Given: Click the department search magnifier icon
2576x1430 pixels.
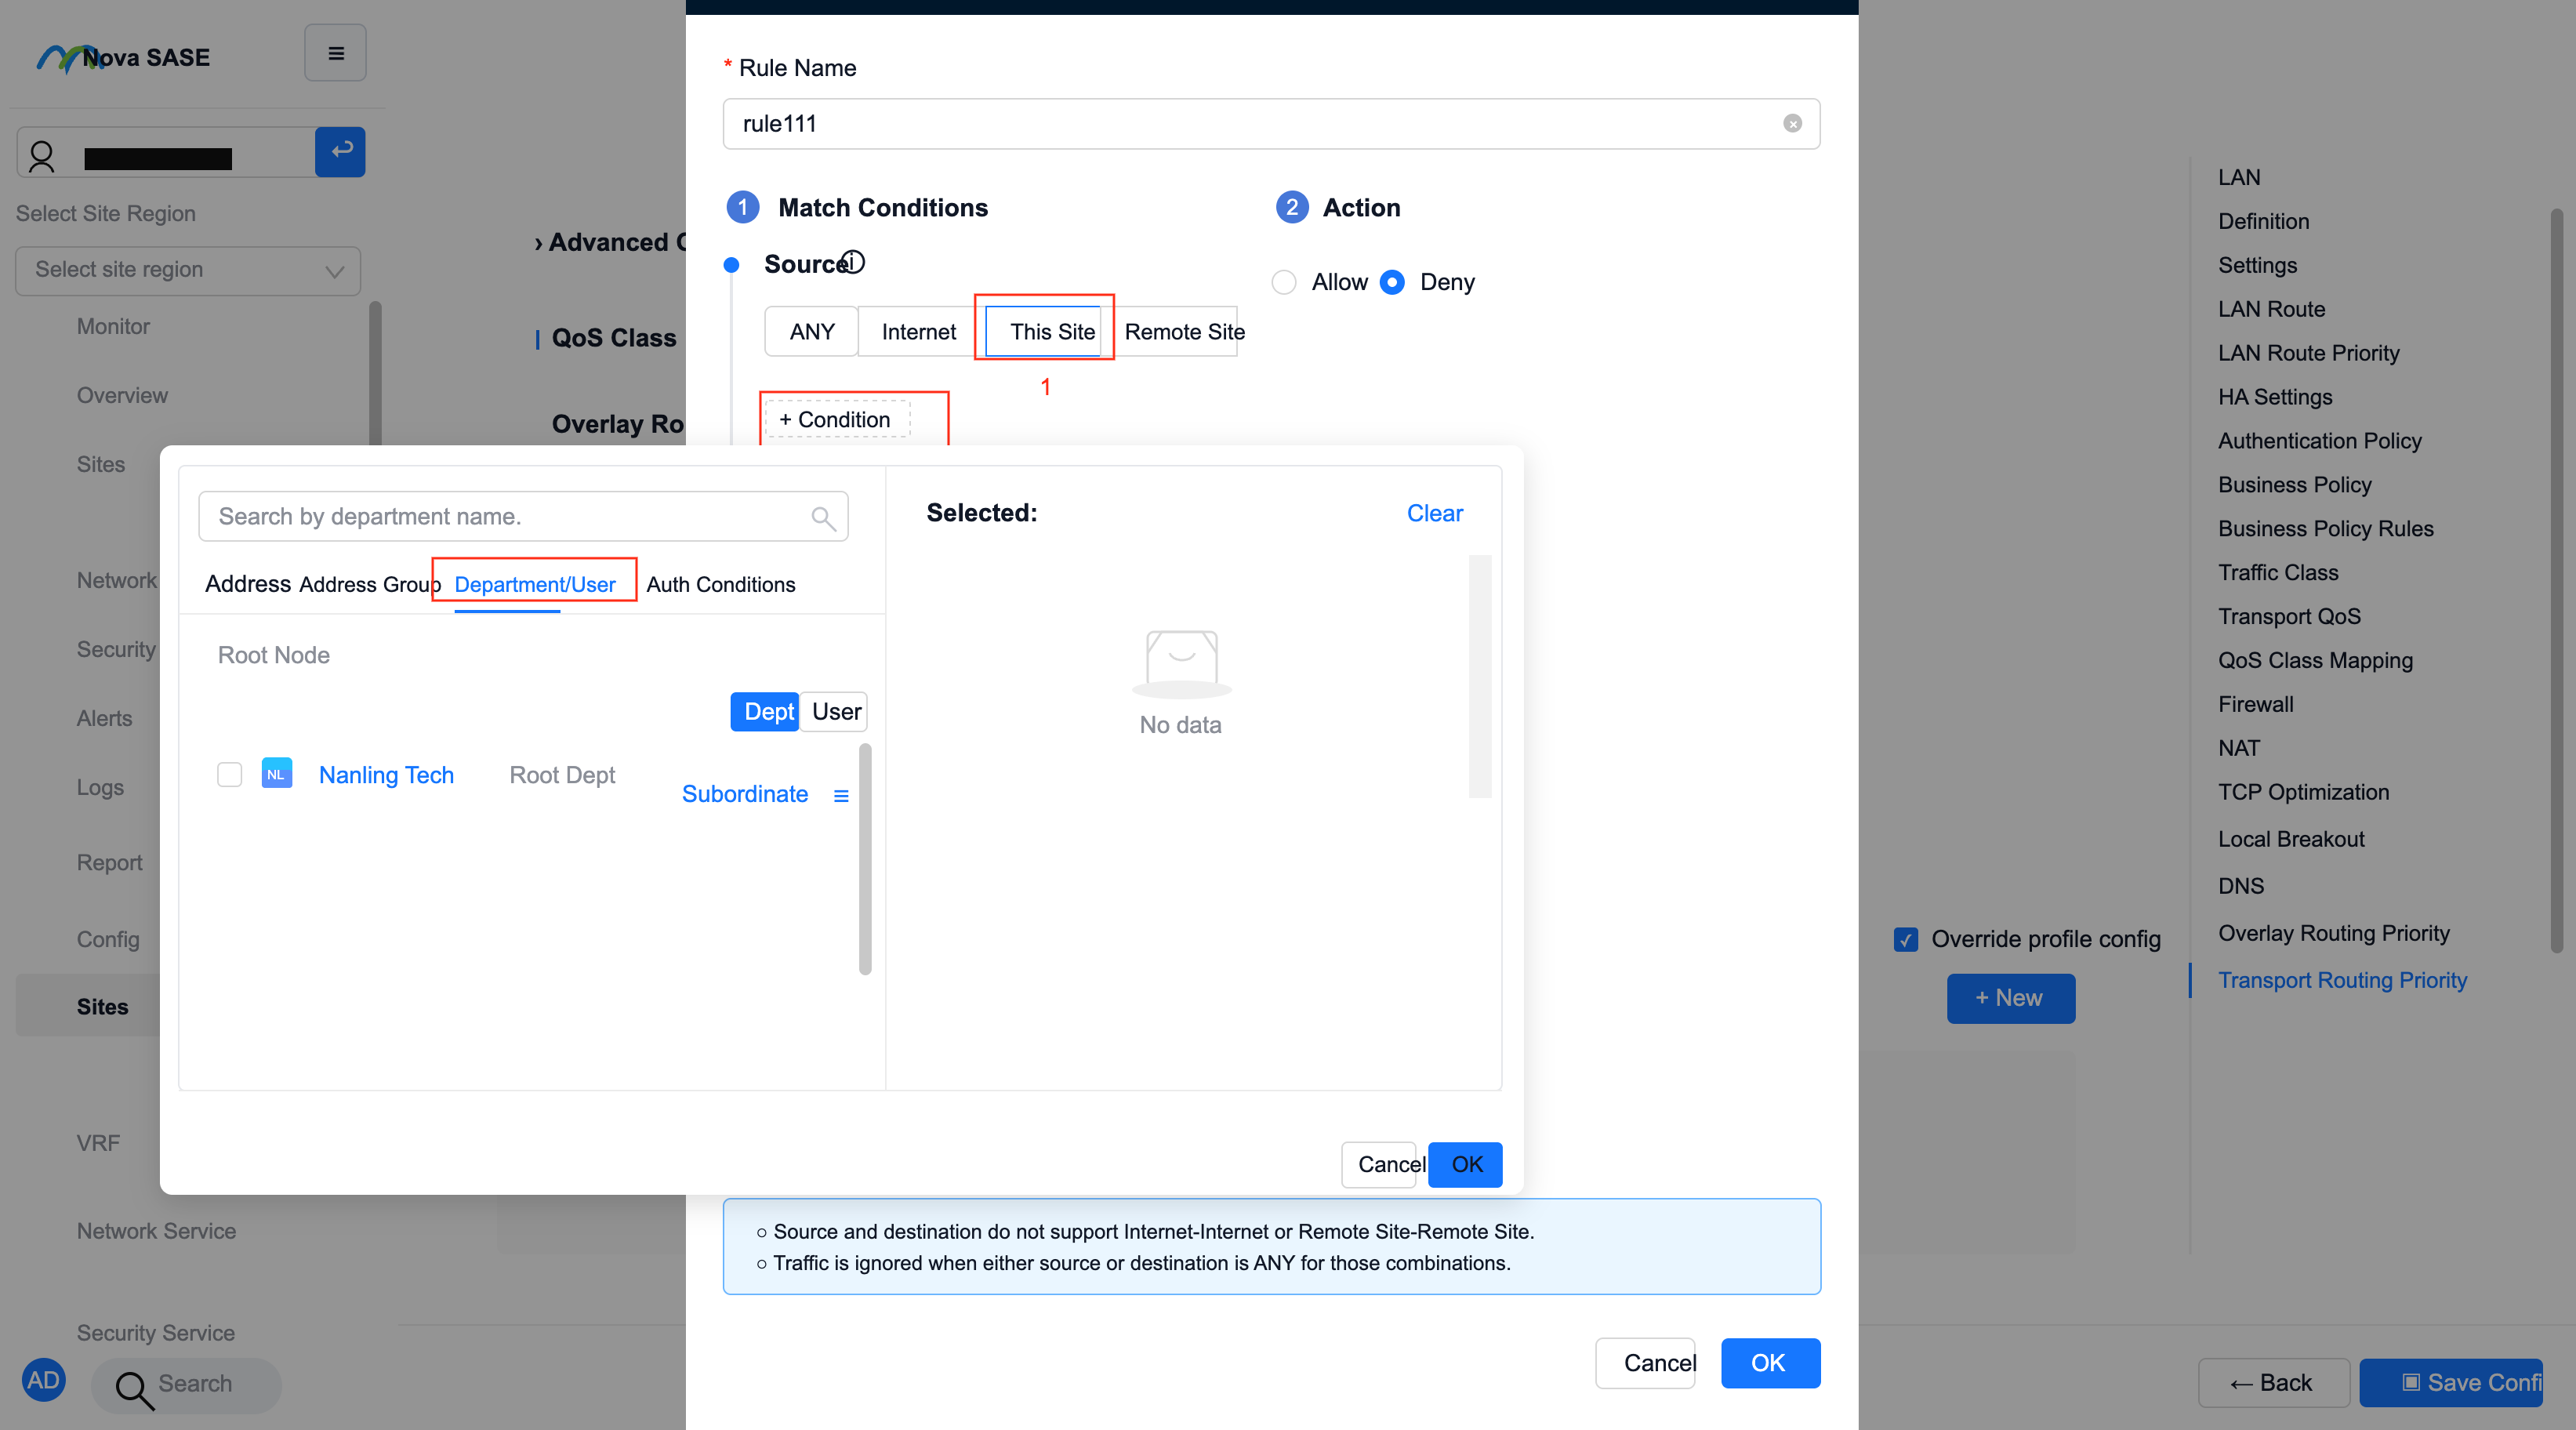Looking at the screenshot, I should pos(823,517).
